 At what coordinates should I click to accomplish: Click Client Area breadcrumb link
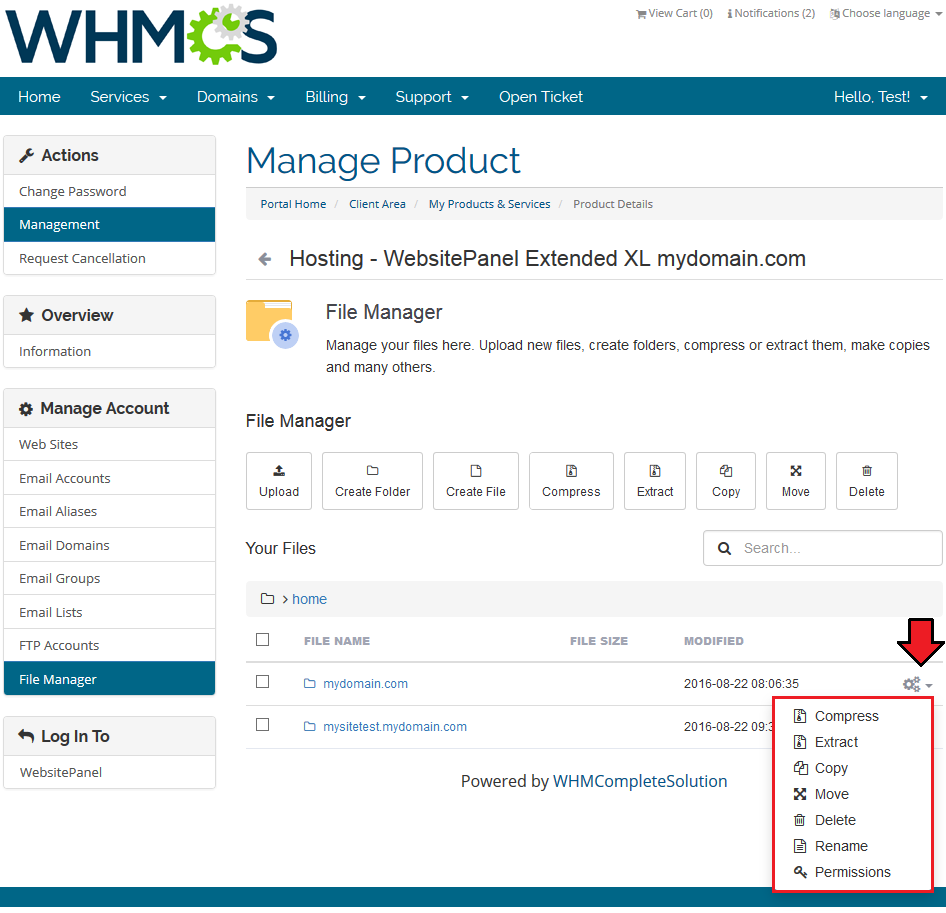[377, 204]
